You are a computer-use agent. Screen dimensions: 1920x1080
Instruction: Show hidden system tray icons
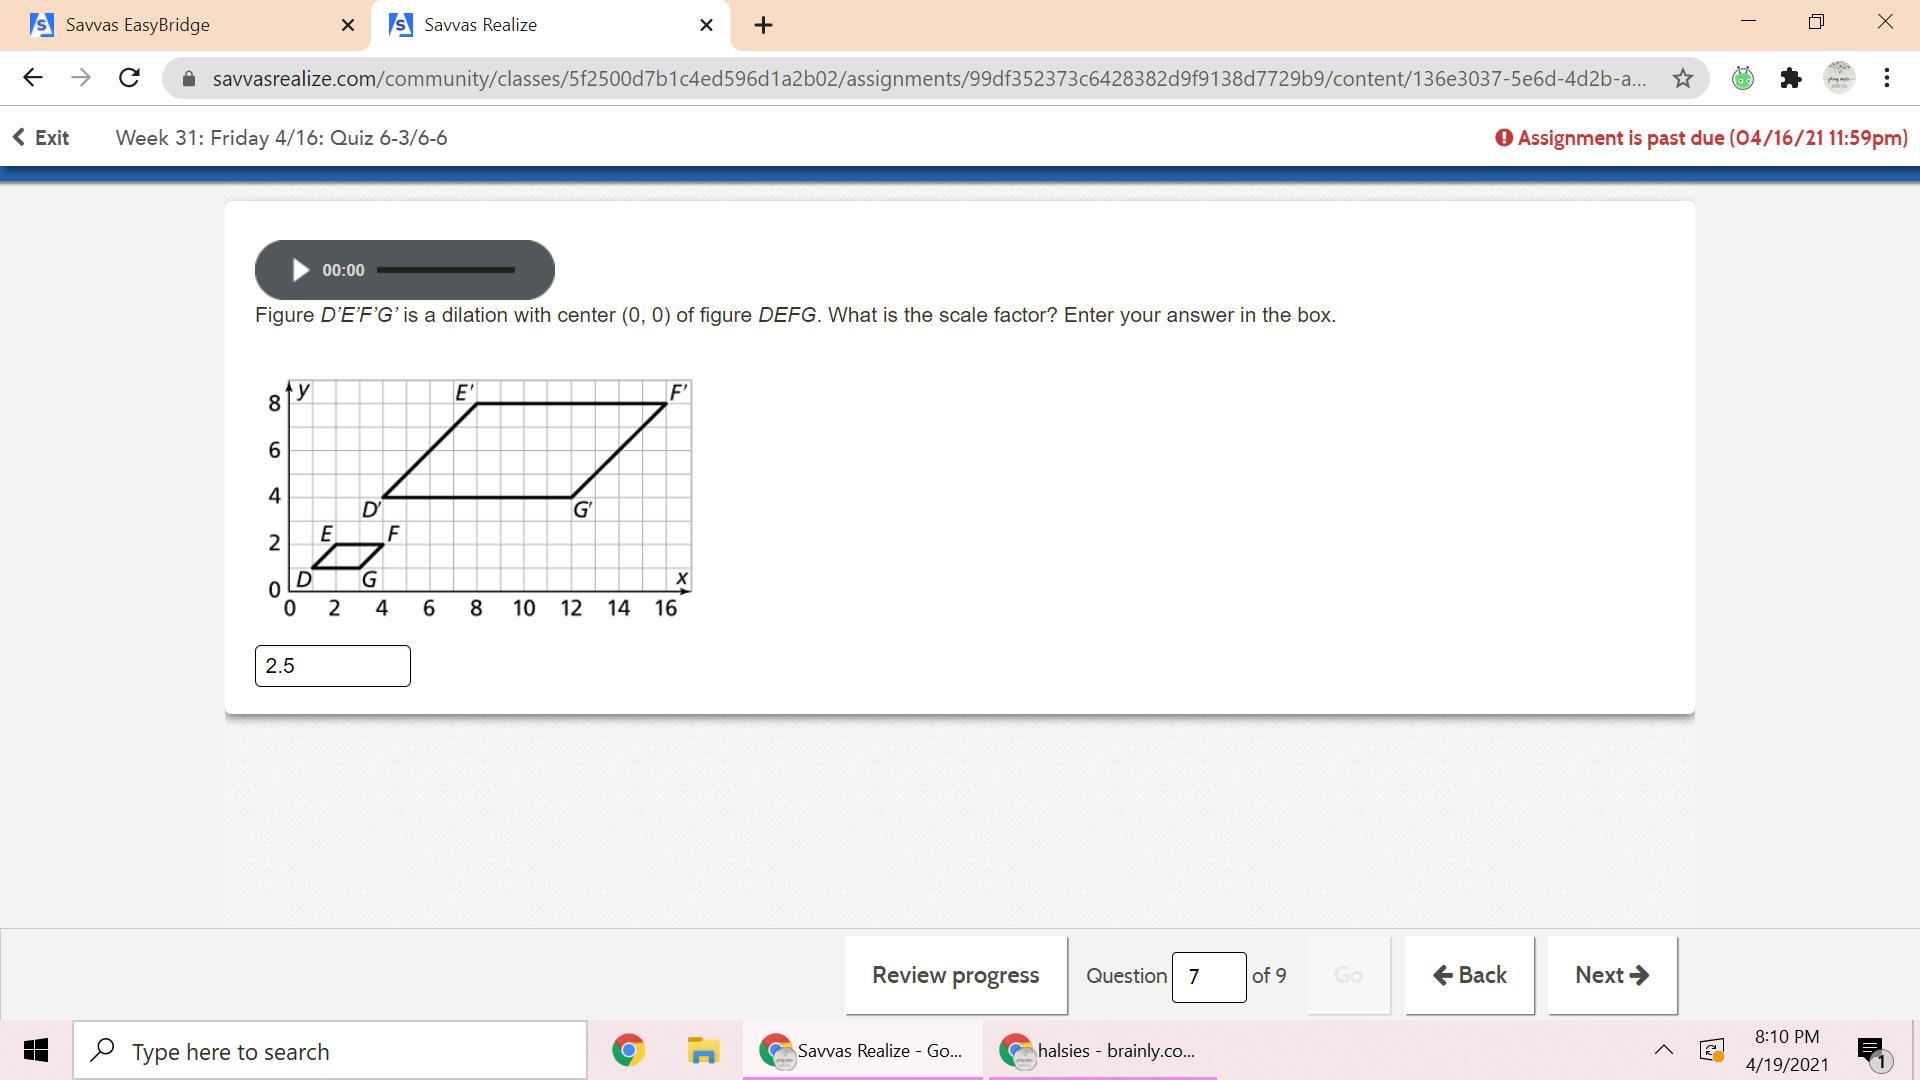[1663, 1050]
